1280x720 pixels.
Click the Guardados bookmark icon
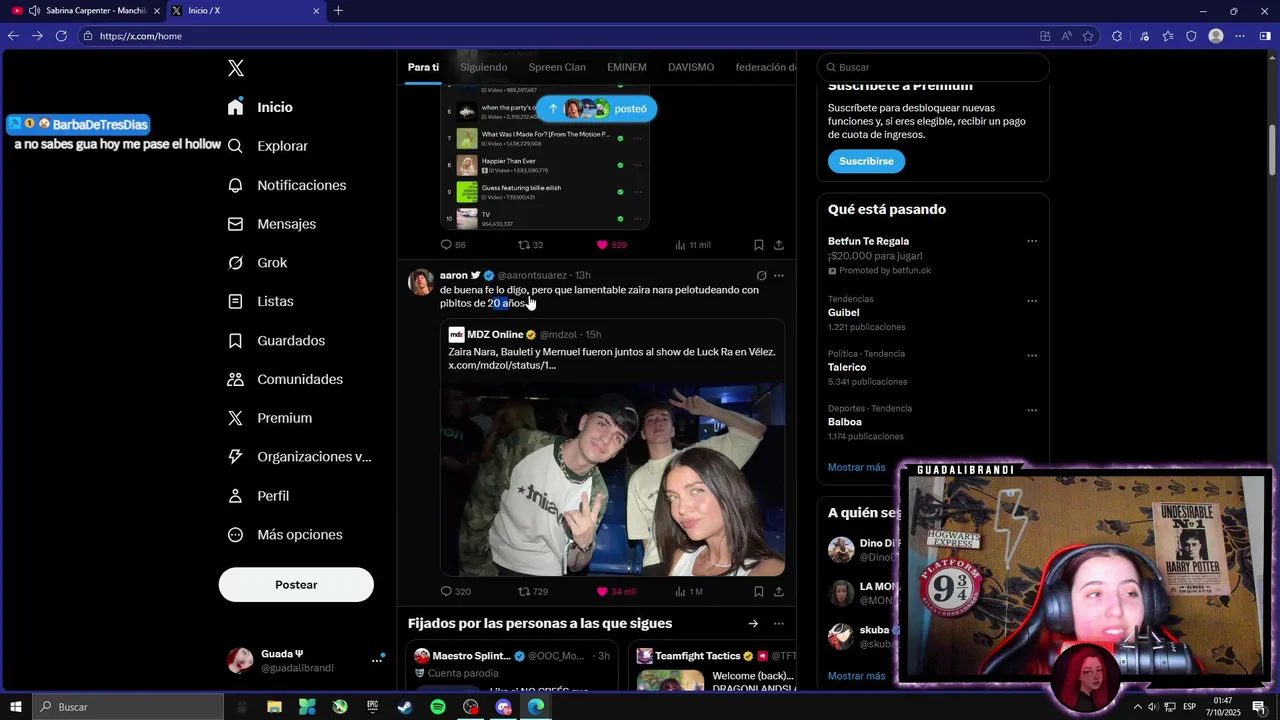[236, 341]
